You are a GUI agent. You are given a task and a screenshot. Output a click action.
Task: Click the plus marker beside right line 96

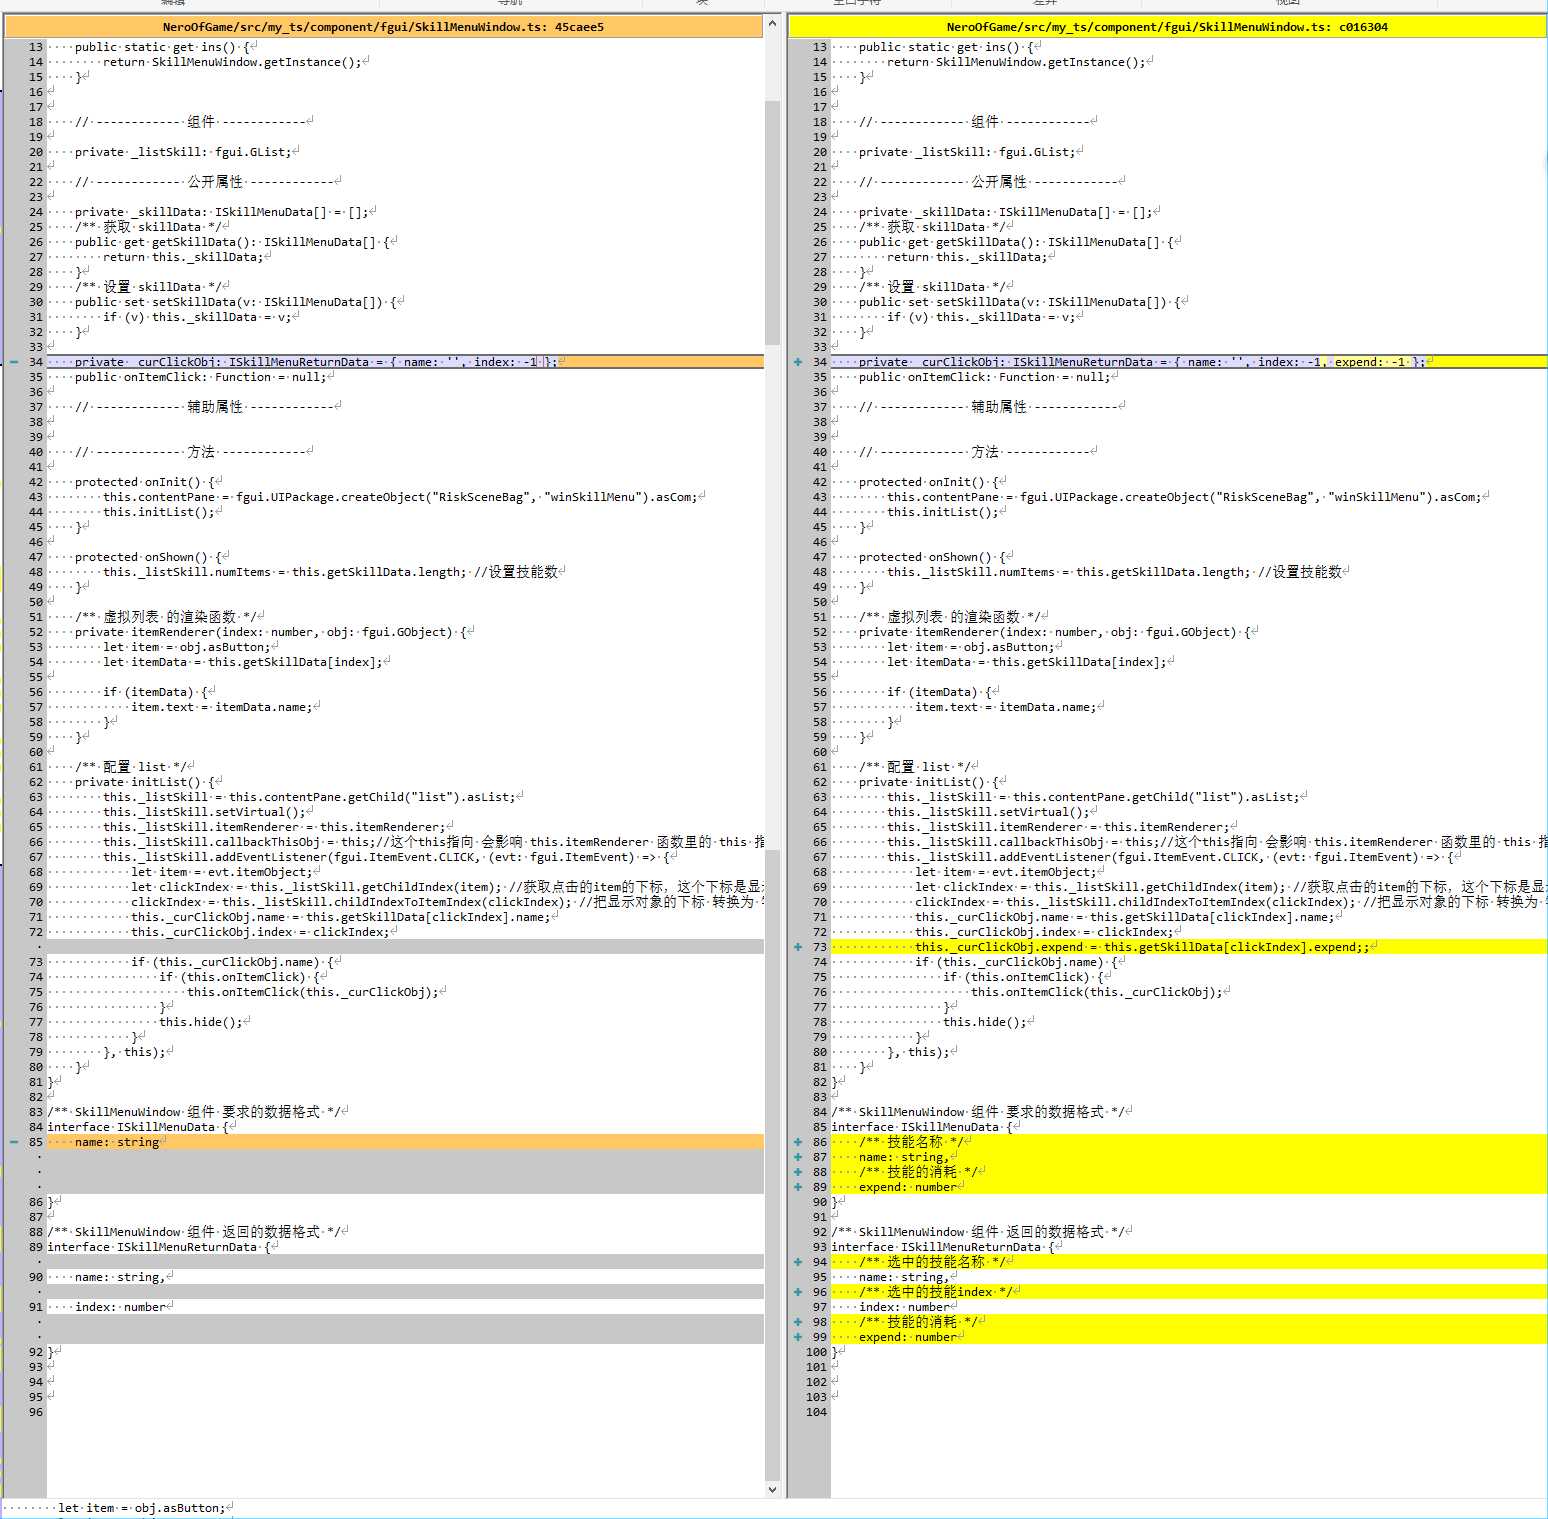click(798, 1292)
